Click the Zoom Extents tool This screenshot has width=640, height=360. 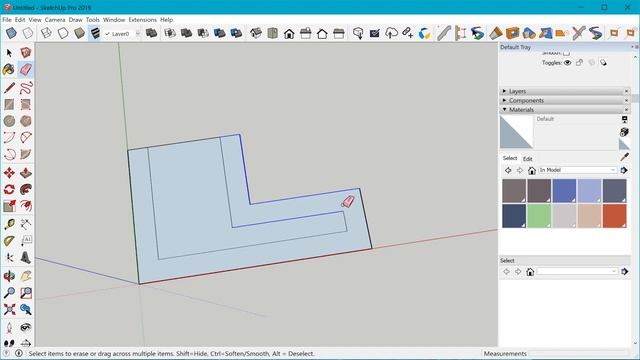pos(9,309)
